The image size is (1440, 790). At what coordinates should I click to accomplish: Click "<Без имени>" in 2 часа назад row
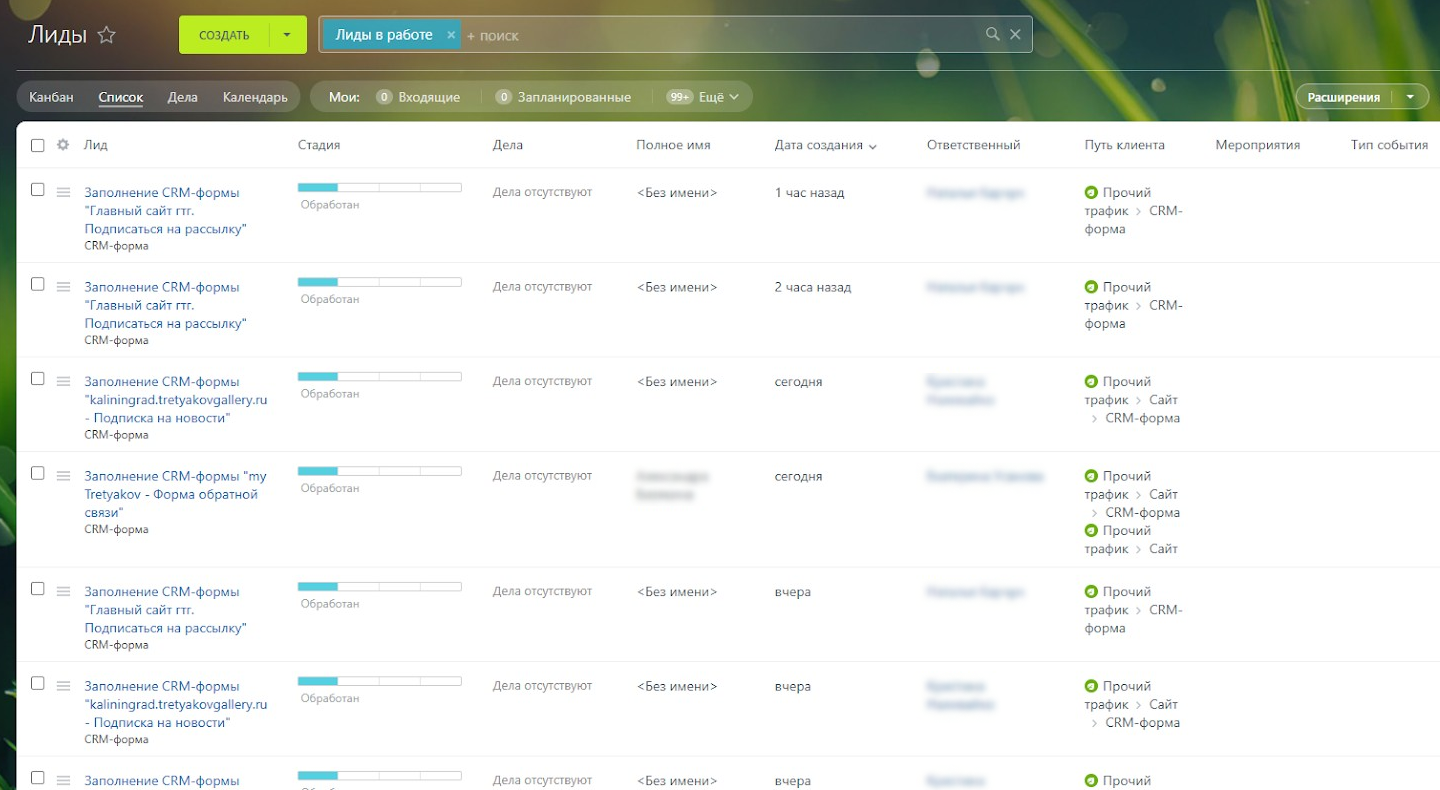tap(677, 287)
